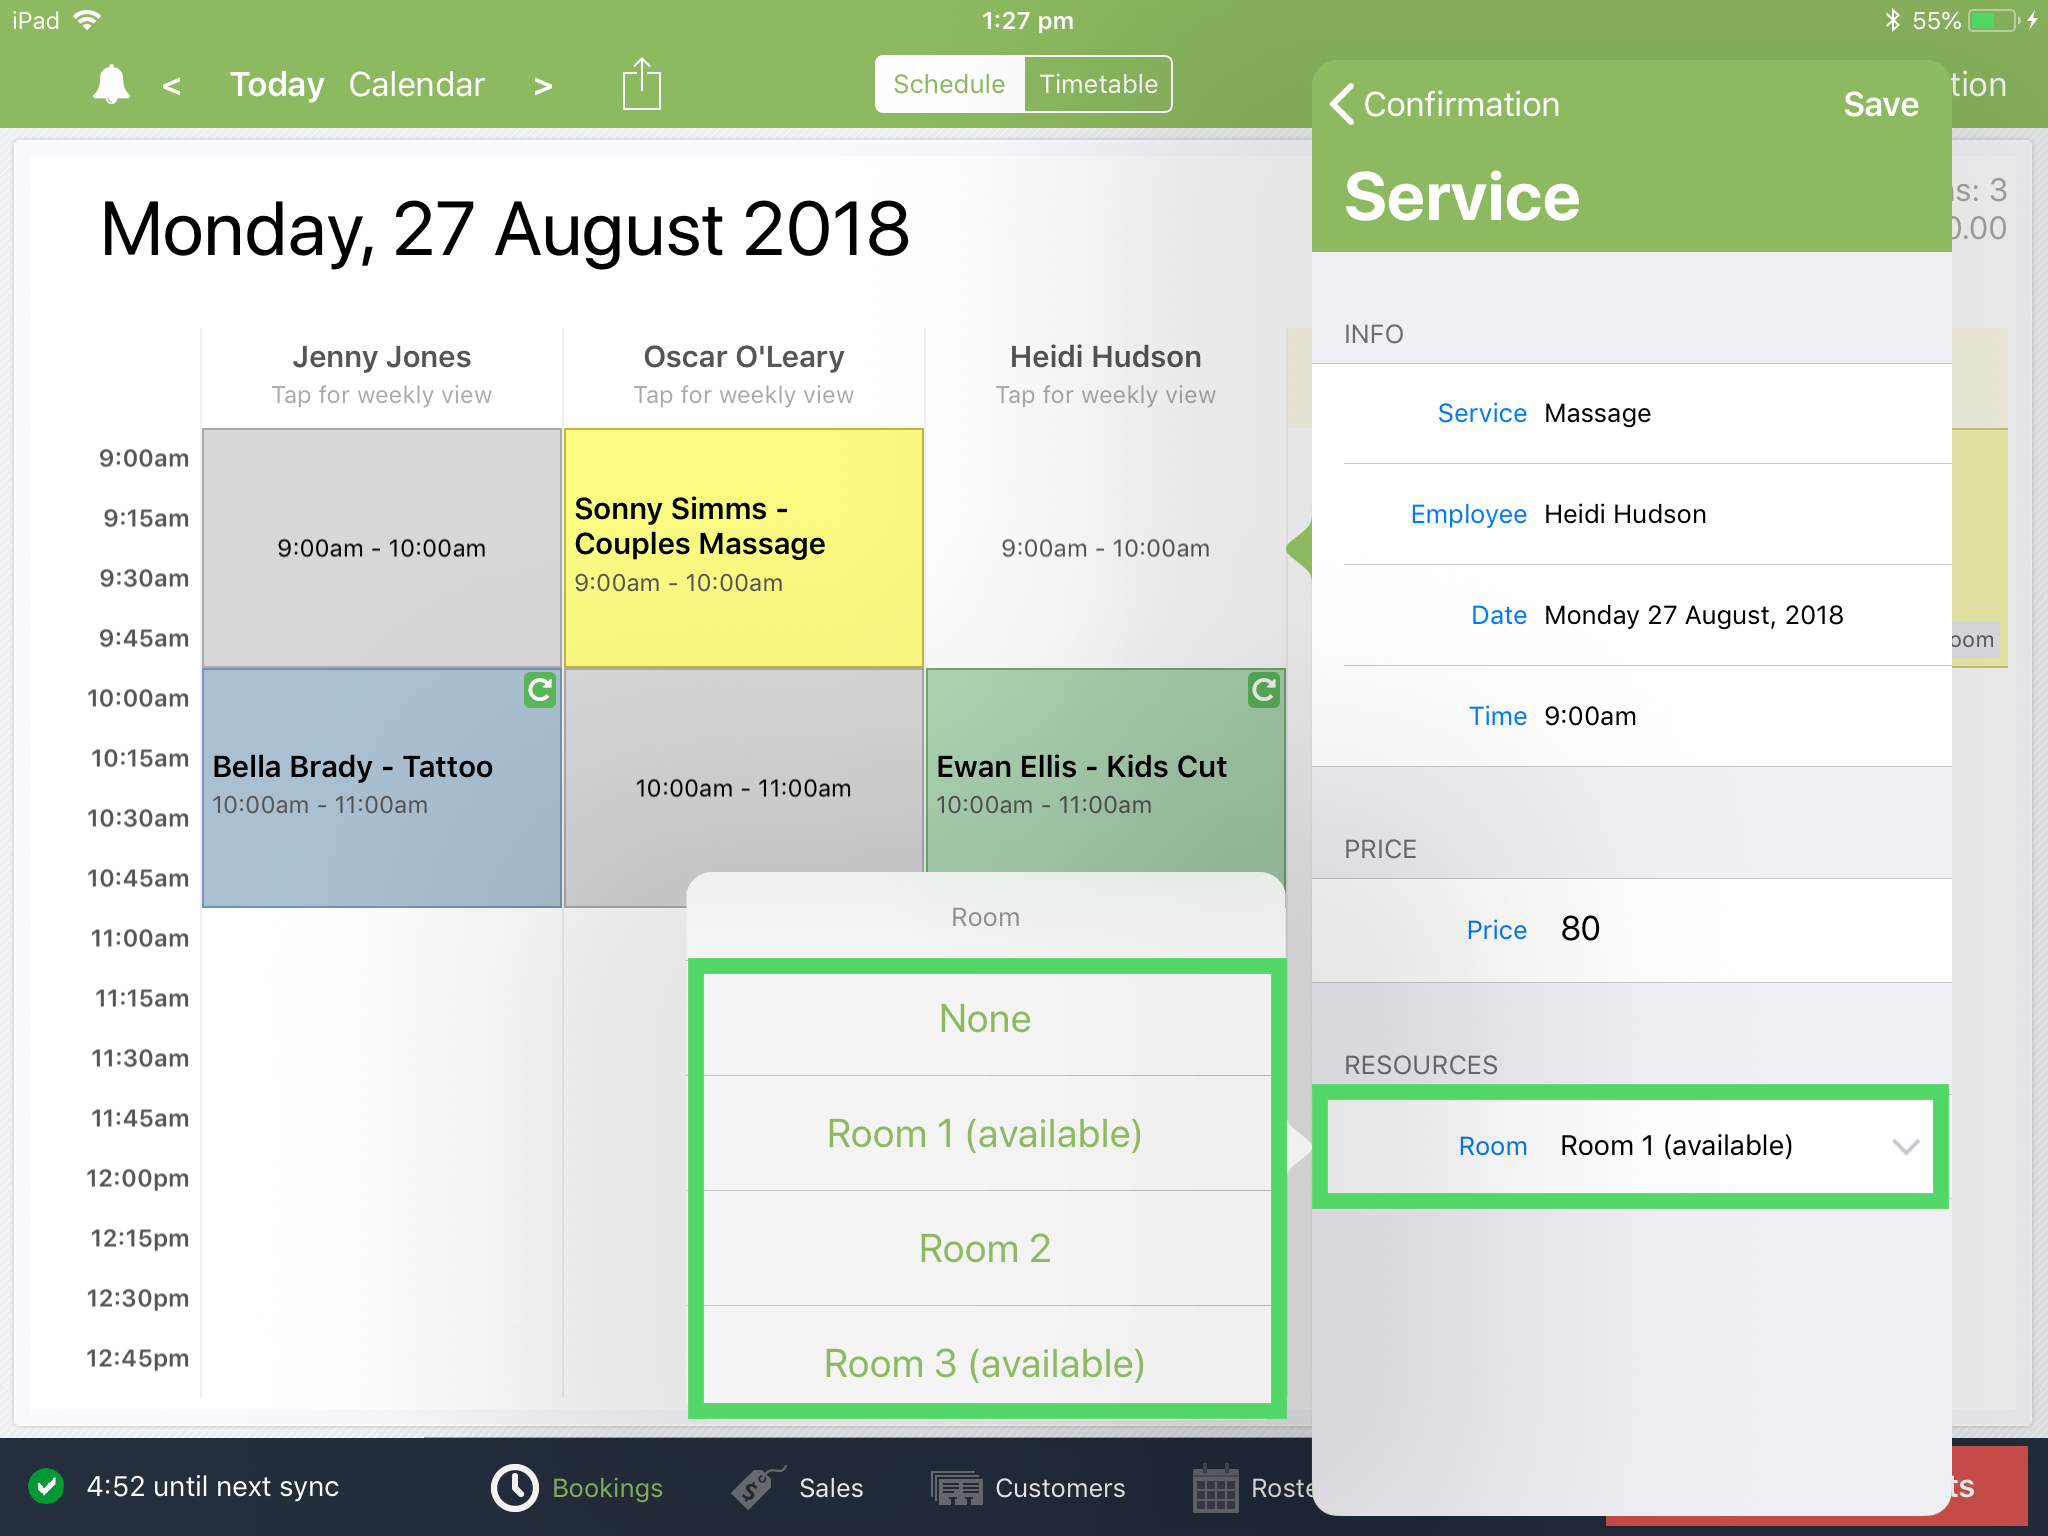This screenshot has width=2048, height=1536.
Task: Select the Bookings clock icon
Action: point(514,1487)
